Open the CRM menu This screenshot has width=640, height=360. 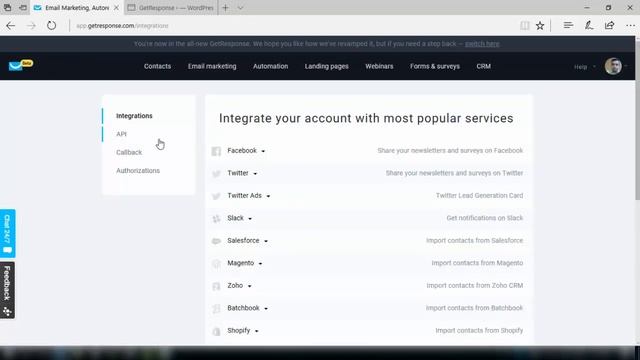[x=483, y=66]
